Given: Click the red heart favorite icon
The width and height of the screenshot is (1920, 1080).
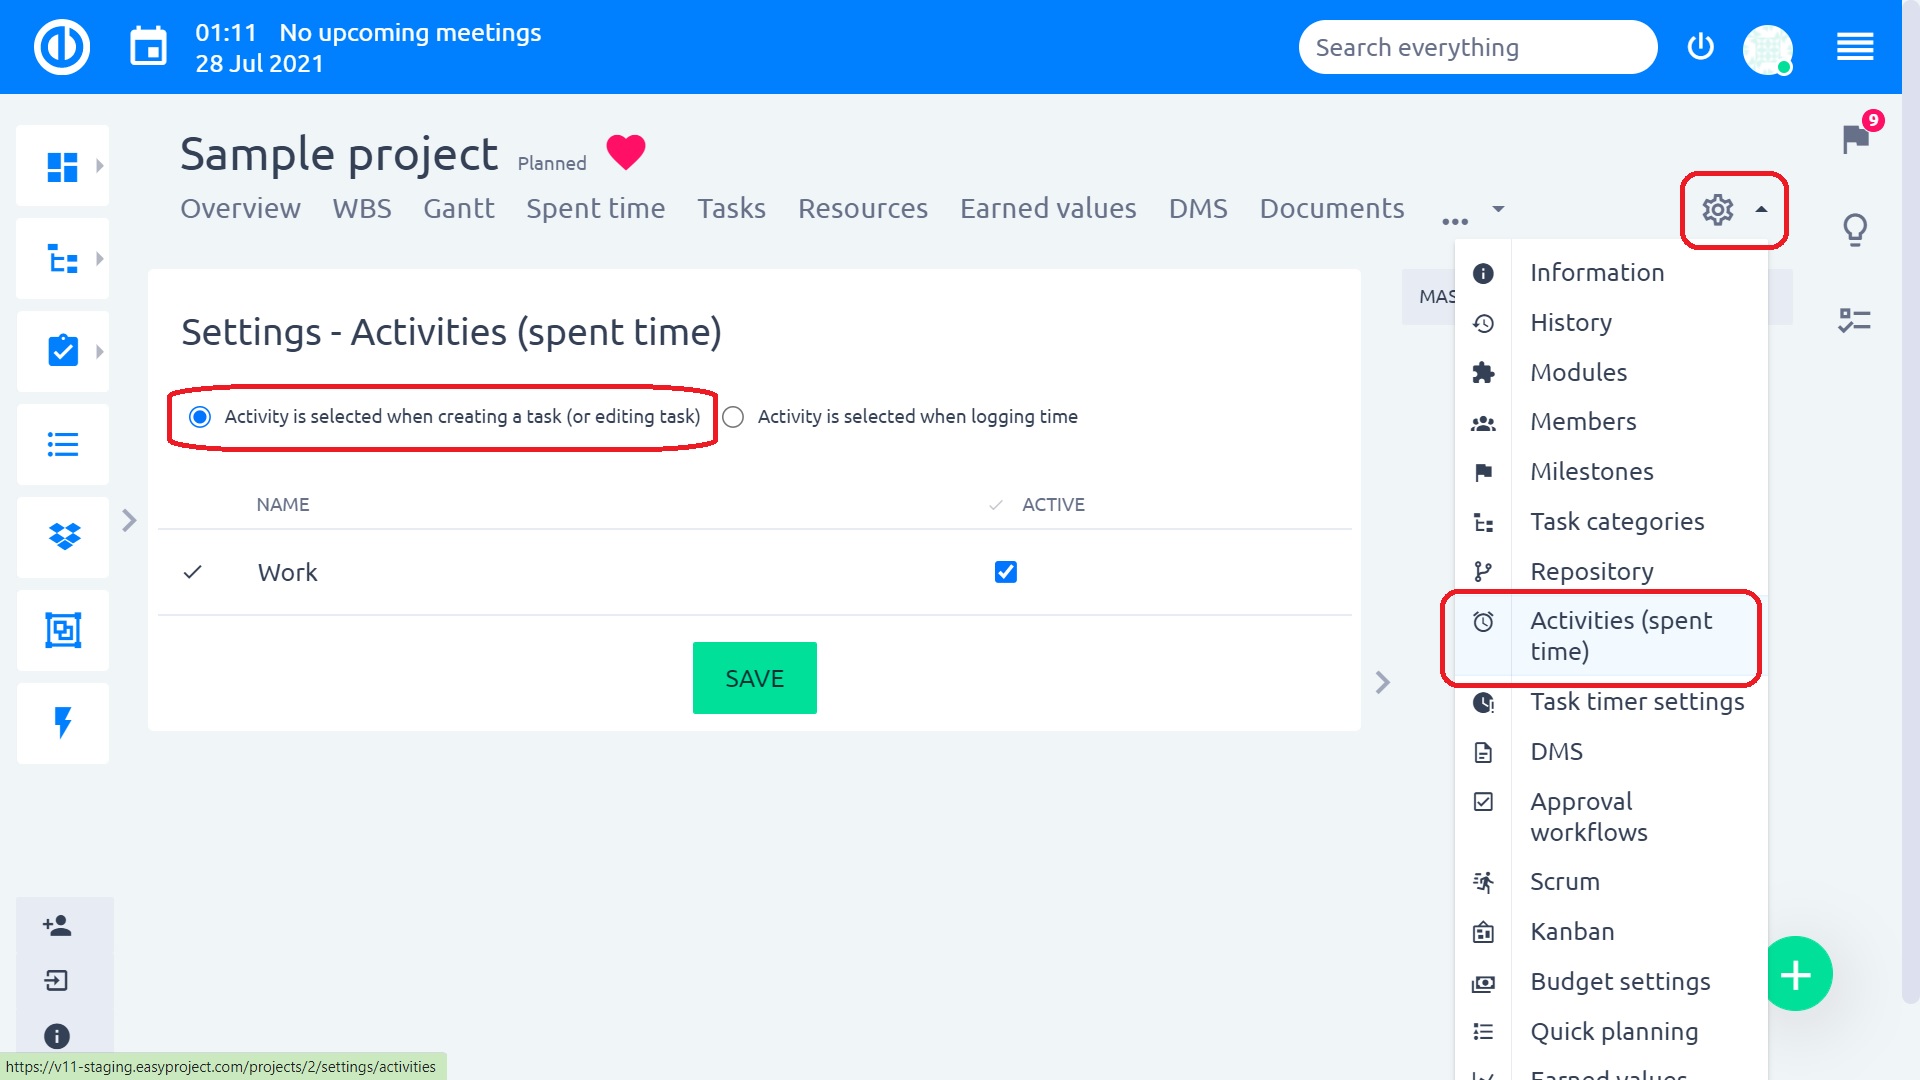Looking at the screenshot, I should click(x=626, y=153).
